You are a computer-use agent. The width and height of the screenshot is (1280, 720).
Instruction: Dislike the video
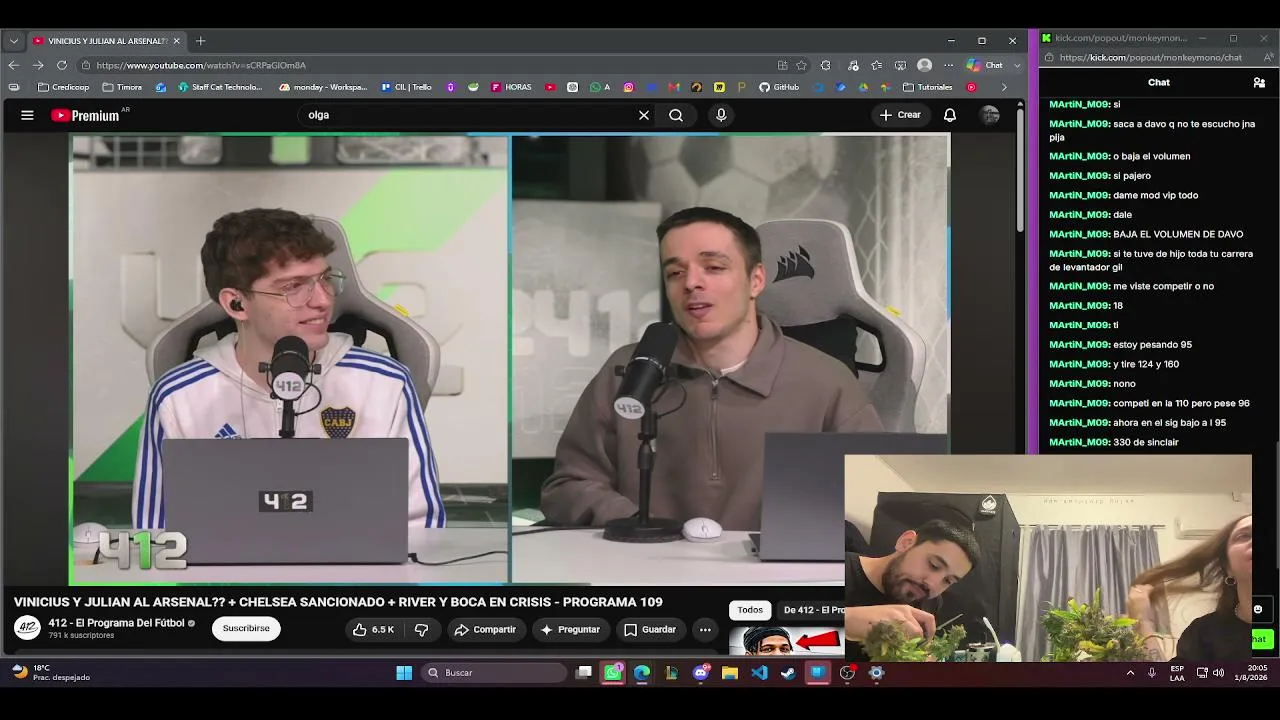coord(422,630)
